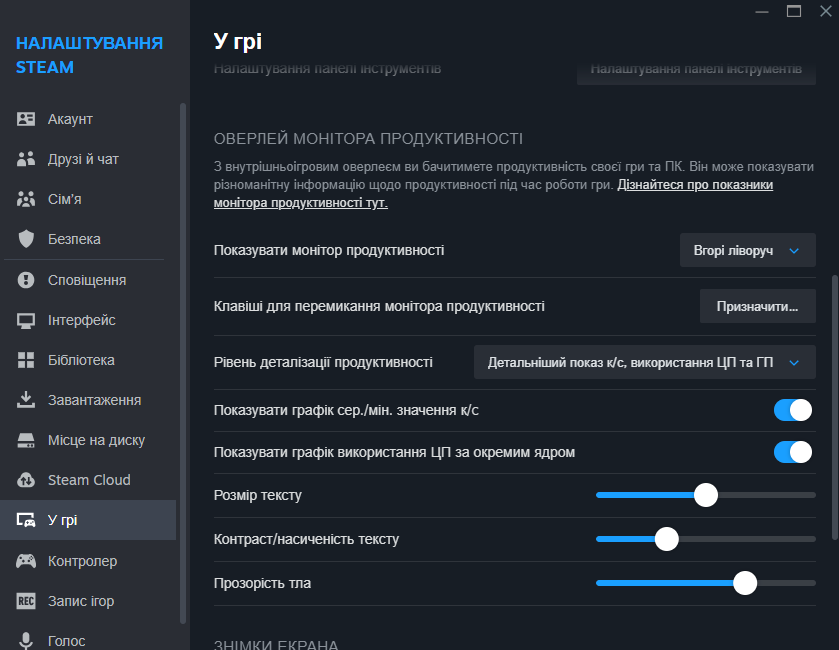Toggle CPU usage per-core graph switch
Screen dimensions: 839x650
click(792, 452)
